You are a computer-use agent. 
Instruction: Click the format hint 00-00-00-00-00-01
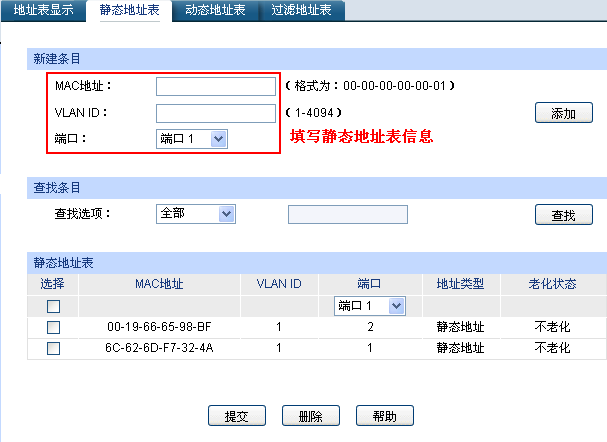point(394,86)
